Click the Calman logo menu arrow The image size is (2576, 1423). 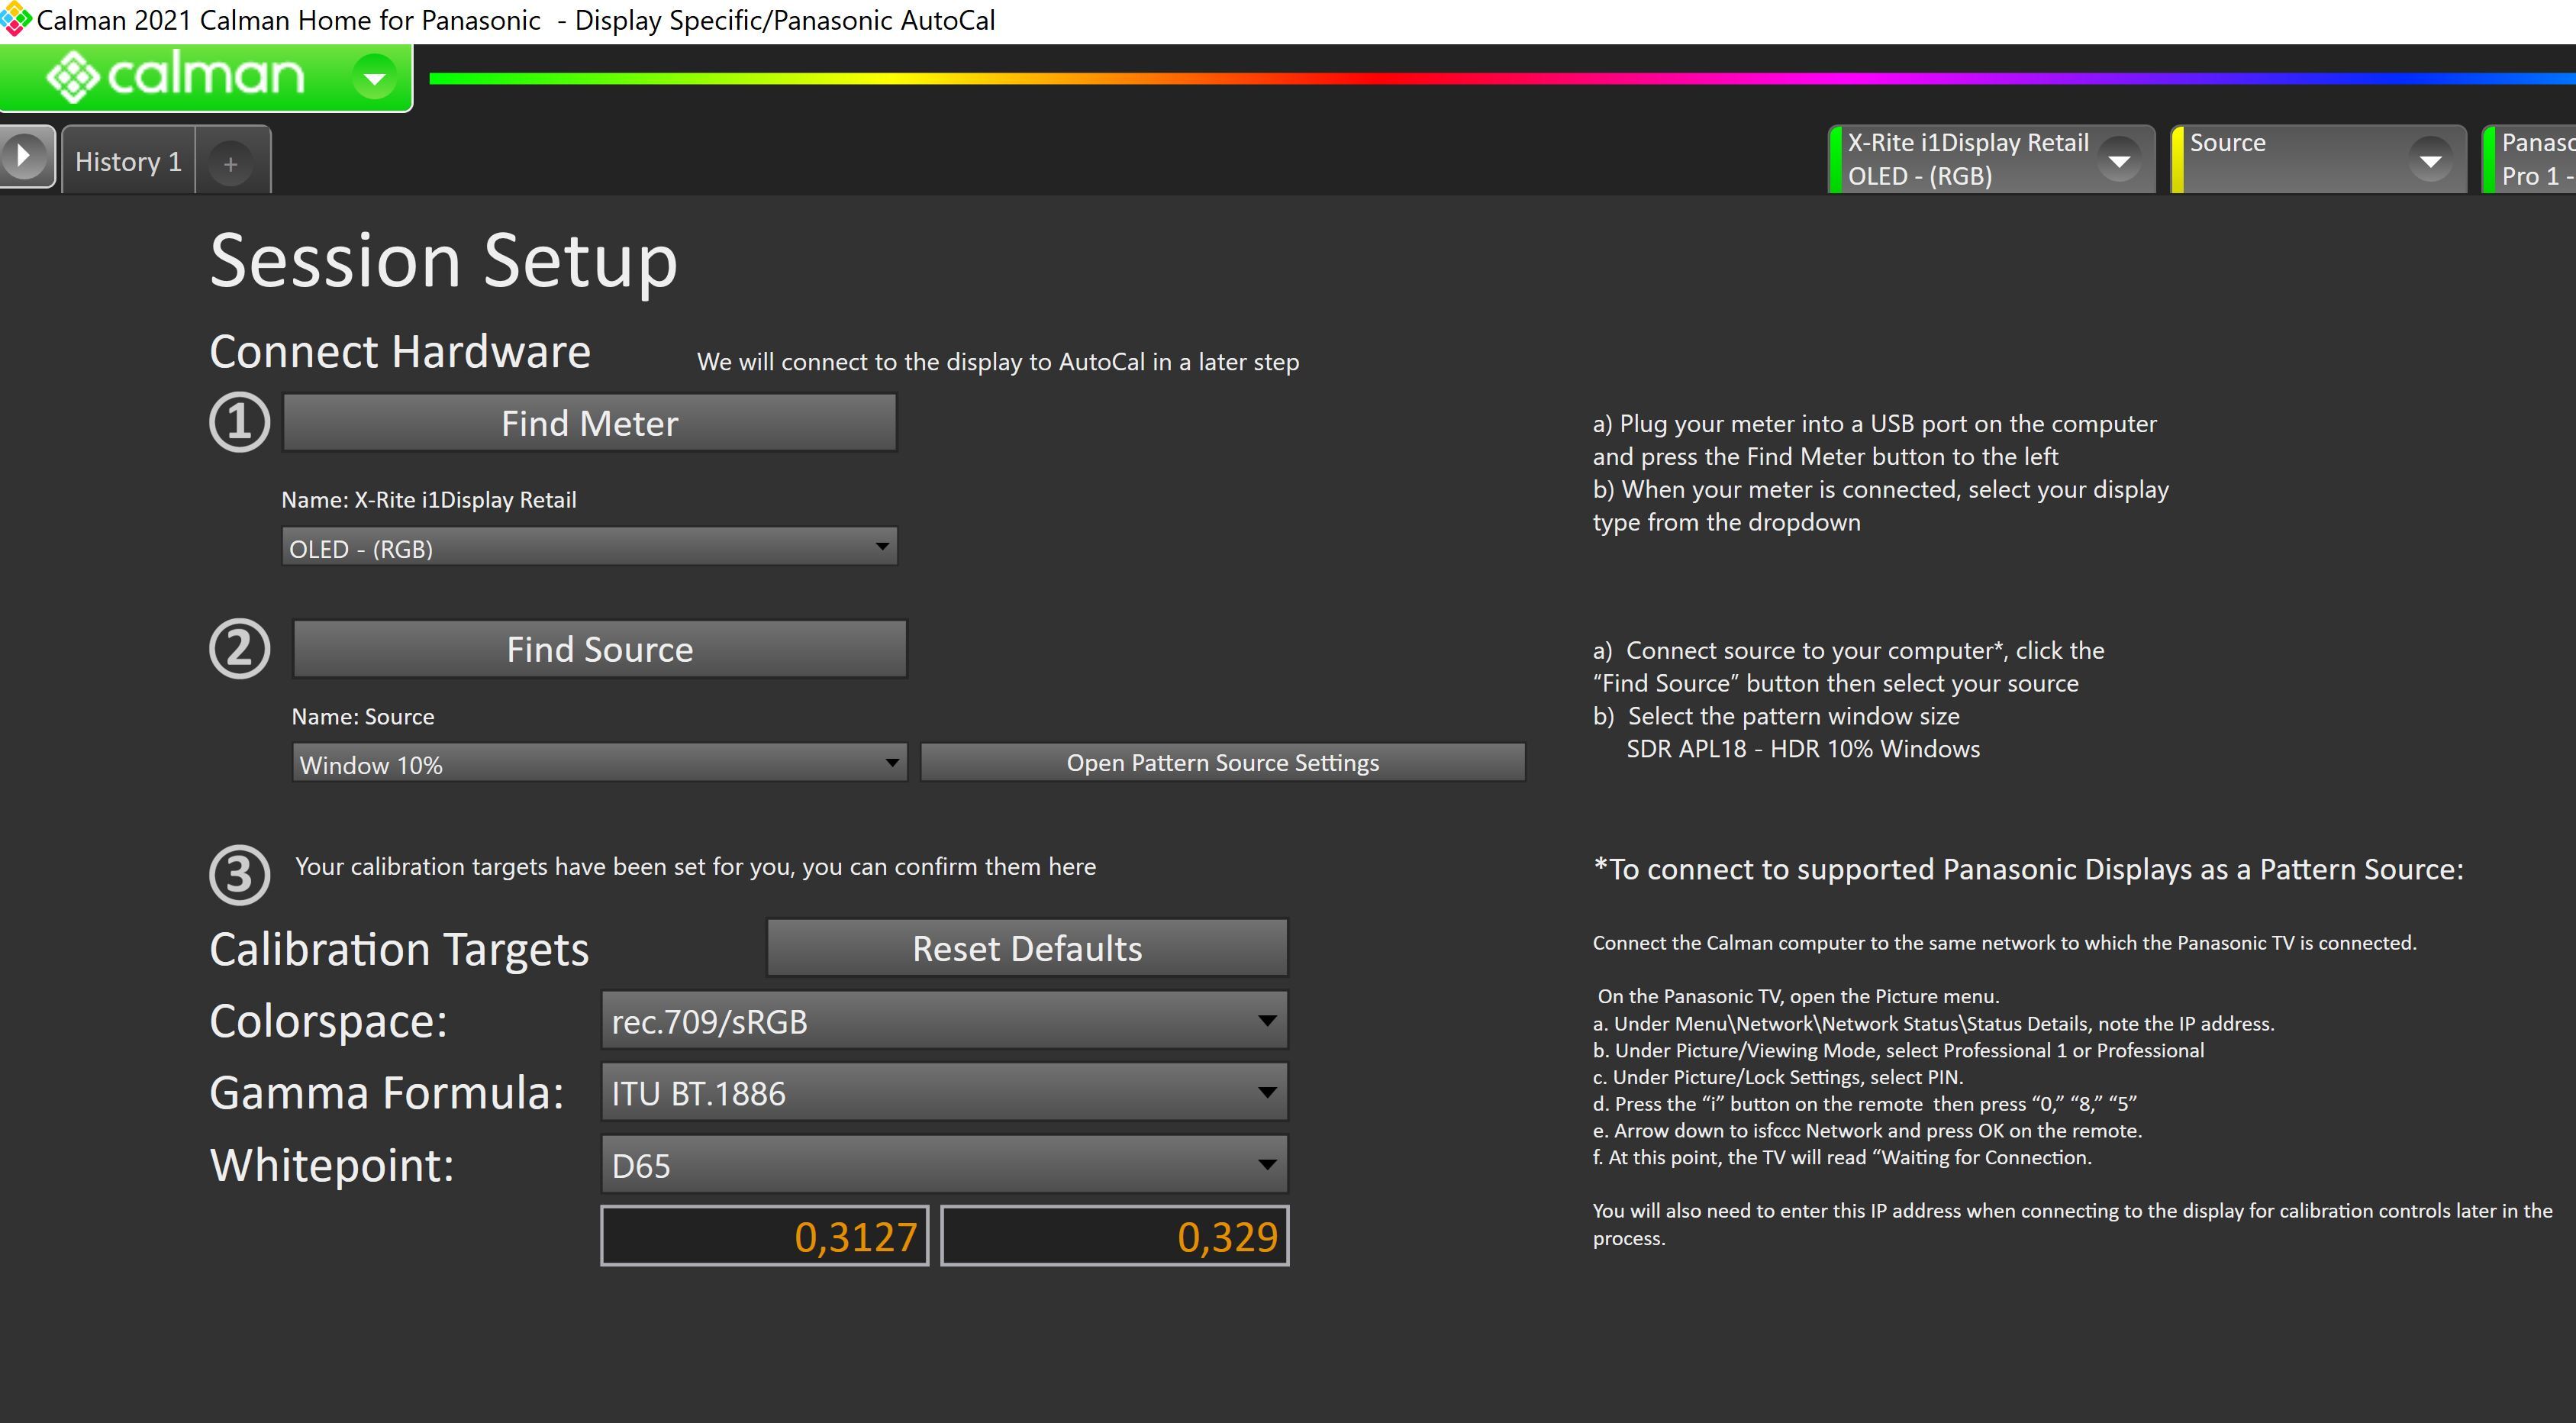tap(375, 77)
